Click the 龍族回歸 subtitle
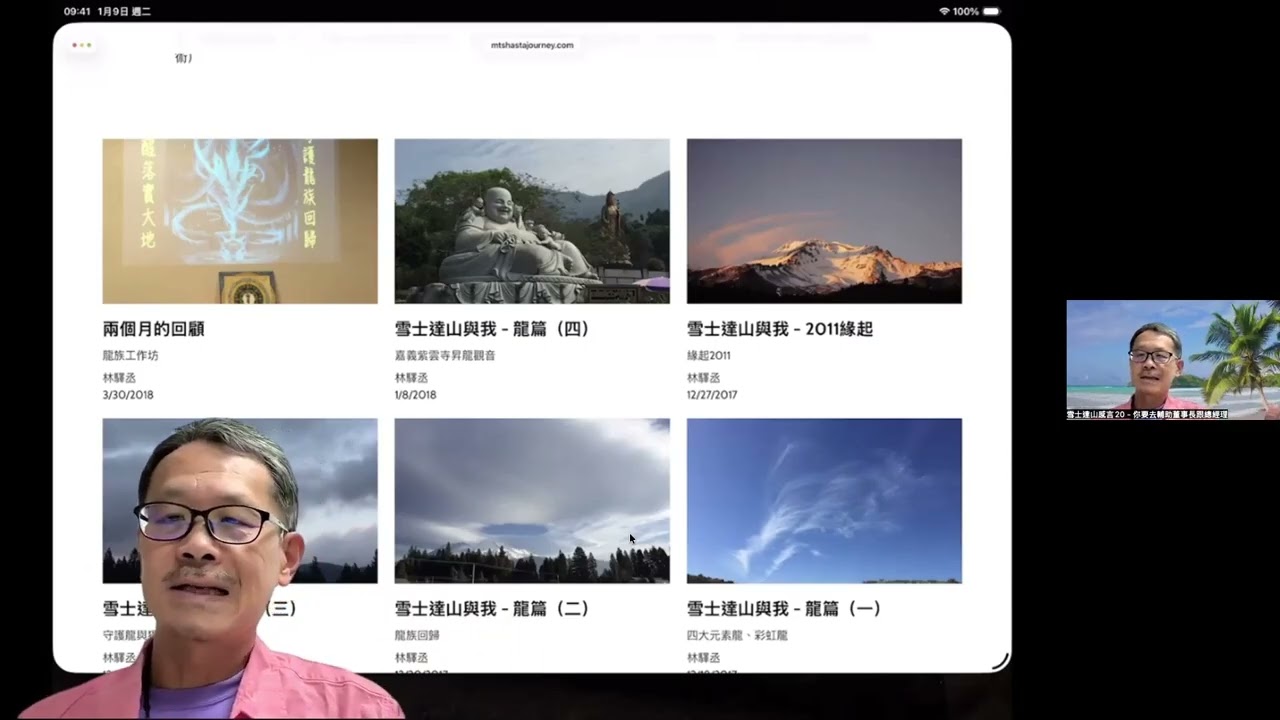 [x=417, y=635]
